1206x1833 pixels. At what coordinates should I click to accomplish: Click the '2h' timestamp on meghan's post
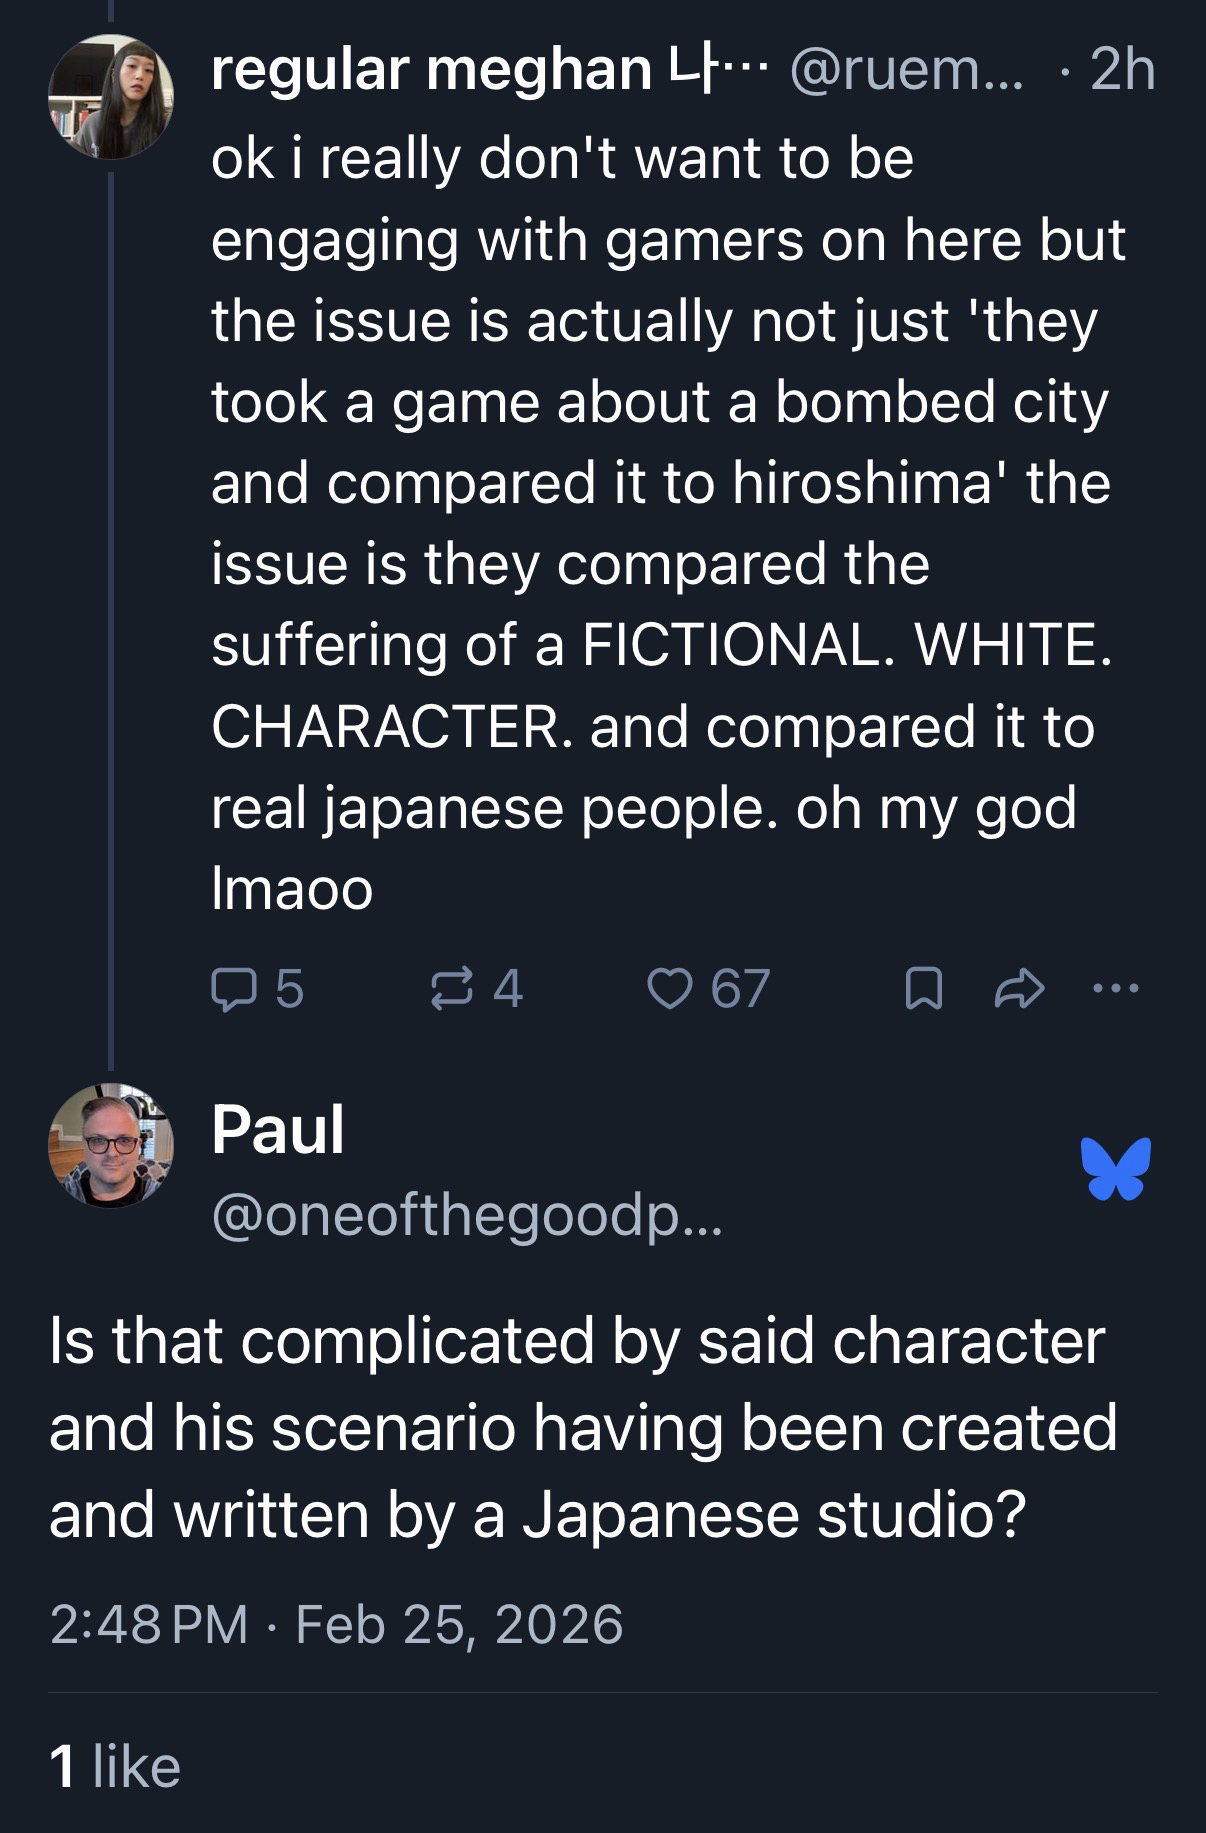[x=1122, y=71]
